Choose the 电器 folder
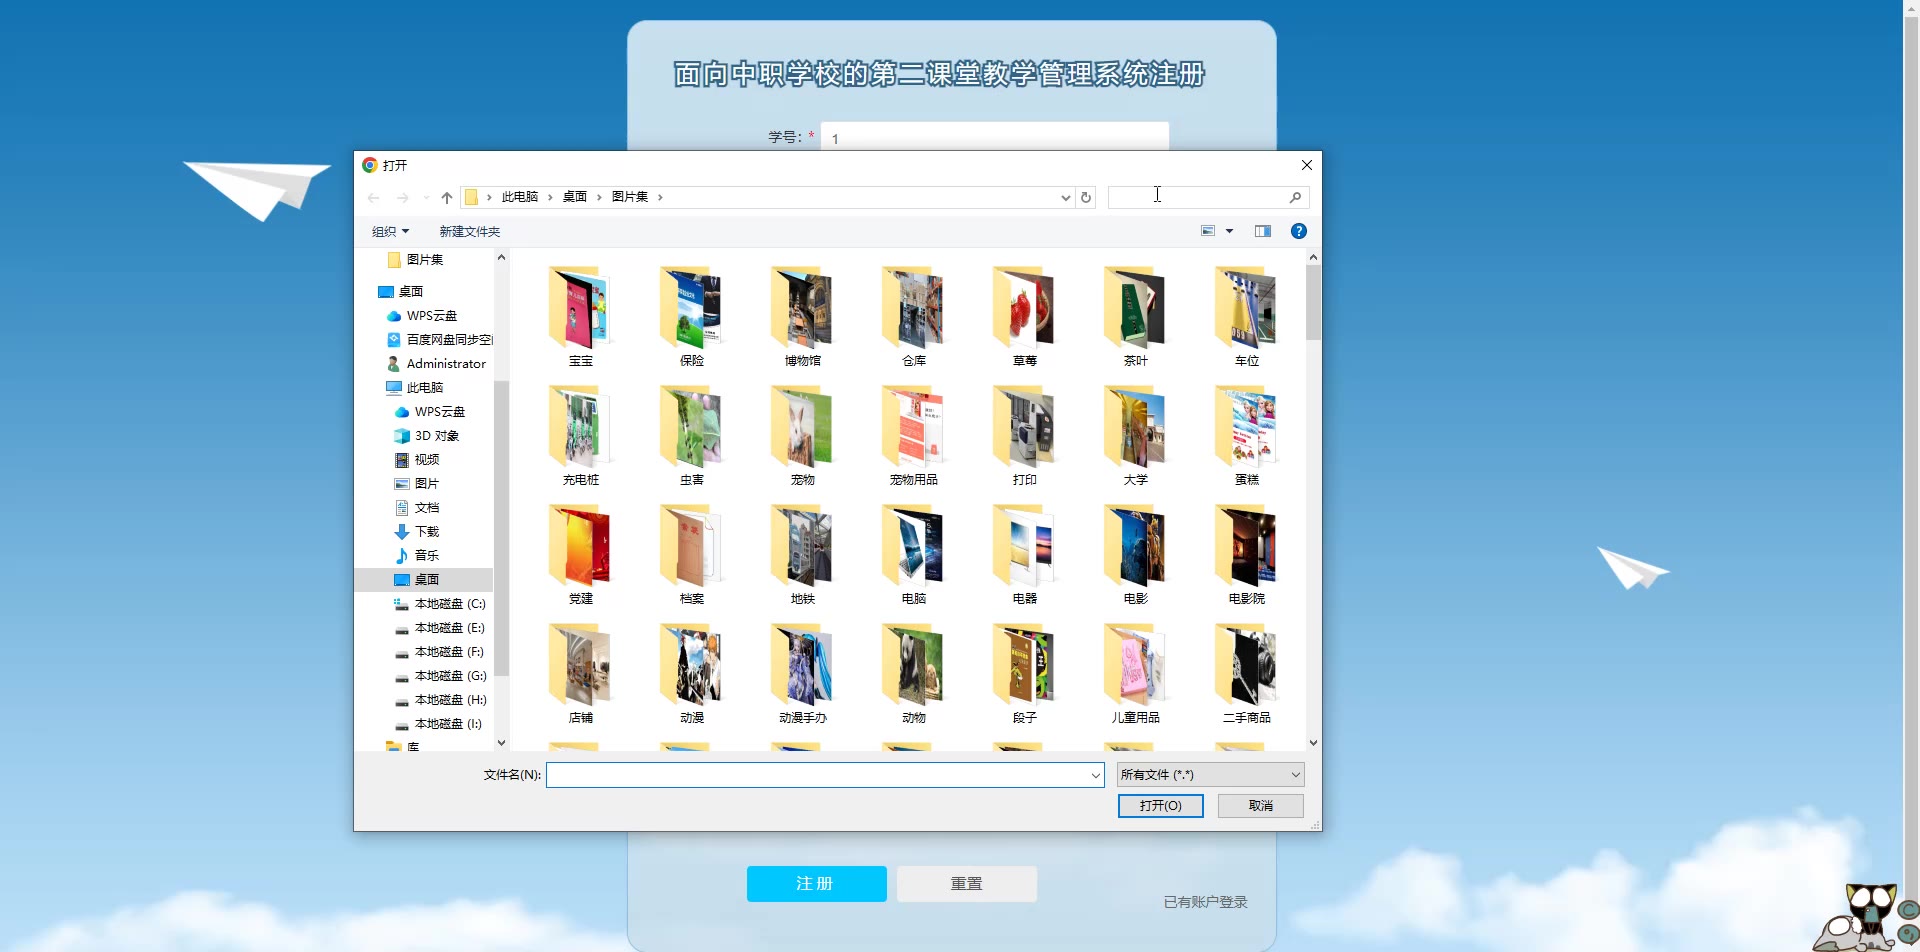Viewport: 1920px width, 952px height. point(1025,555)
